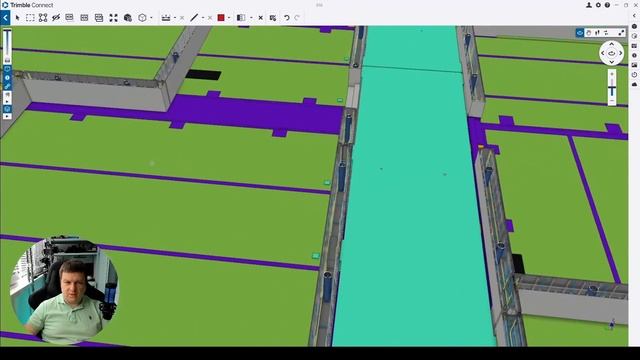Open the measure tool dropdown arrow
640x360 pixels.
(175, 18)
